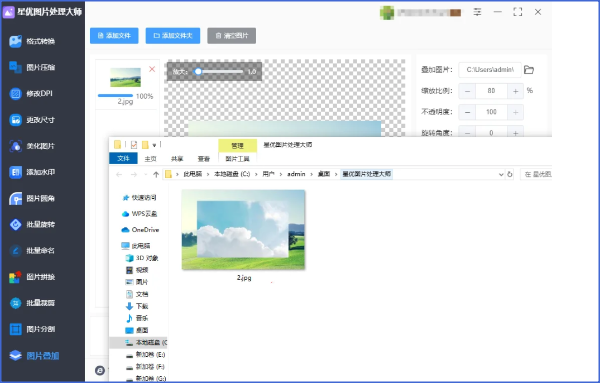Select 图片叠加 image overlay tool
Viewport: 600px width, 383px height.
click(x=34, y=356)
